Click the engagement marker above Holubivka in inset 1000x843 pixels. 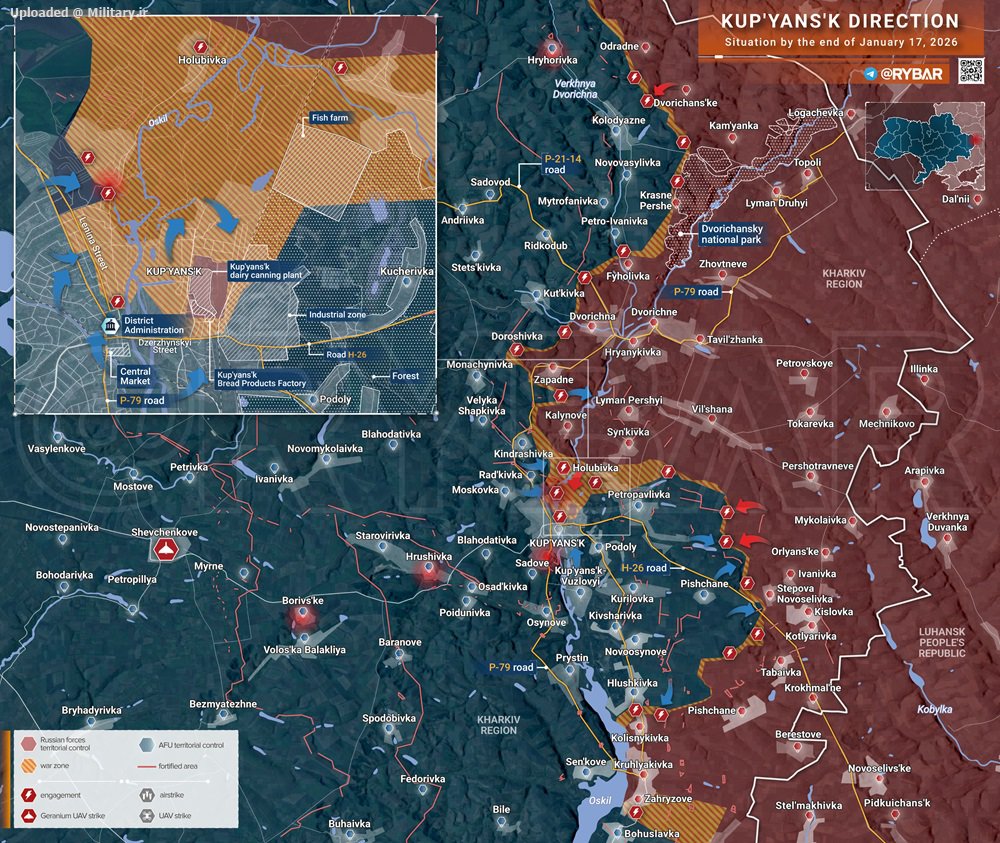click(x=201, y=47)
